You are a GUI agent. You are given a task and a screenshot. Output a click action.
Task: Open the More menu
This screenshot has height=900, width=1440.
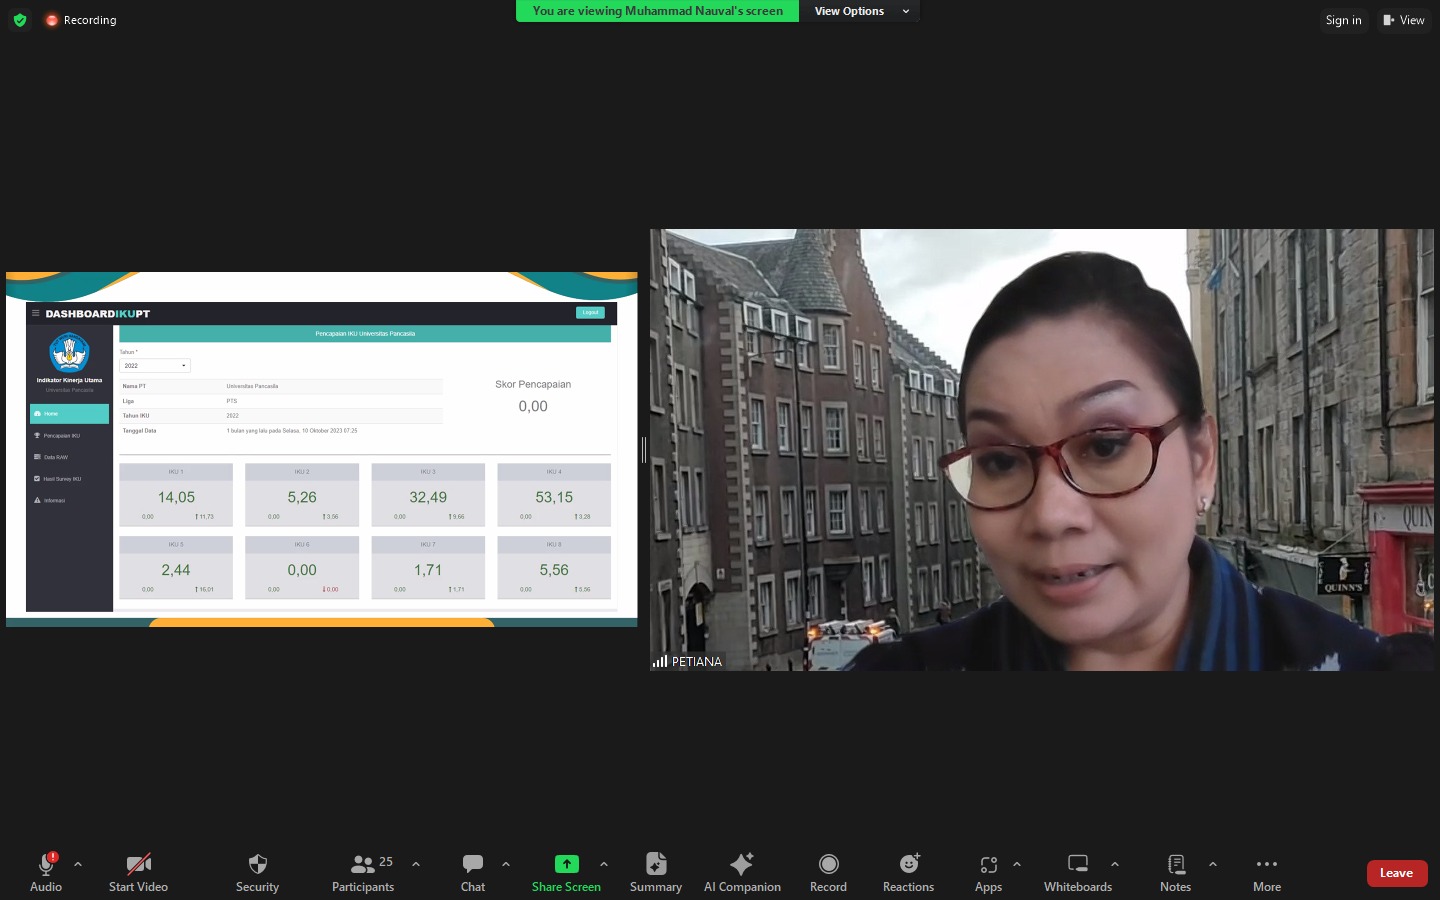[x=1266, y=872]
